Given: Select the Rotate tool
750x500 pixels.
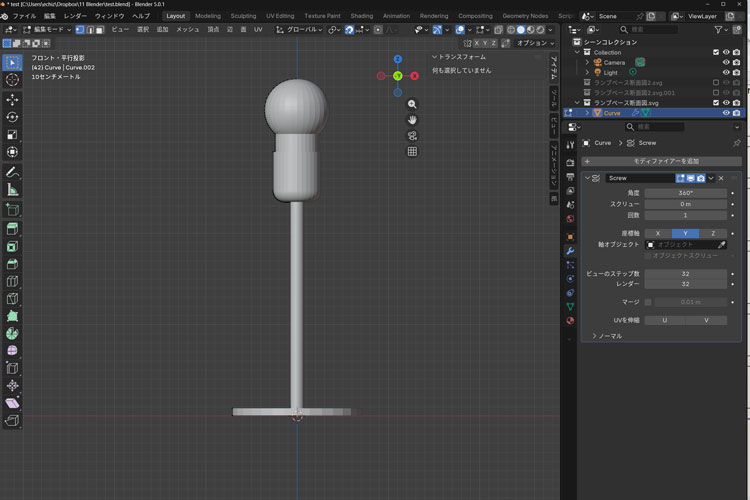Looking at the screenshot, I should (x=12, y=117).
